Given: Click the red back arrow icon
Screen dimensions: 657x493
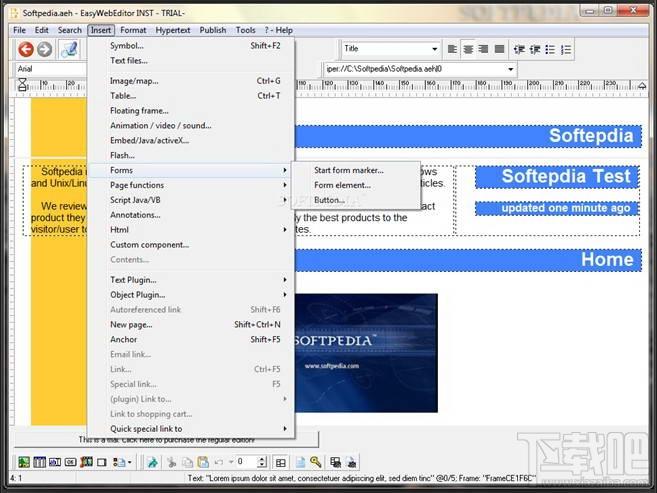Looking at the screenshot, I should [25, 49].
